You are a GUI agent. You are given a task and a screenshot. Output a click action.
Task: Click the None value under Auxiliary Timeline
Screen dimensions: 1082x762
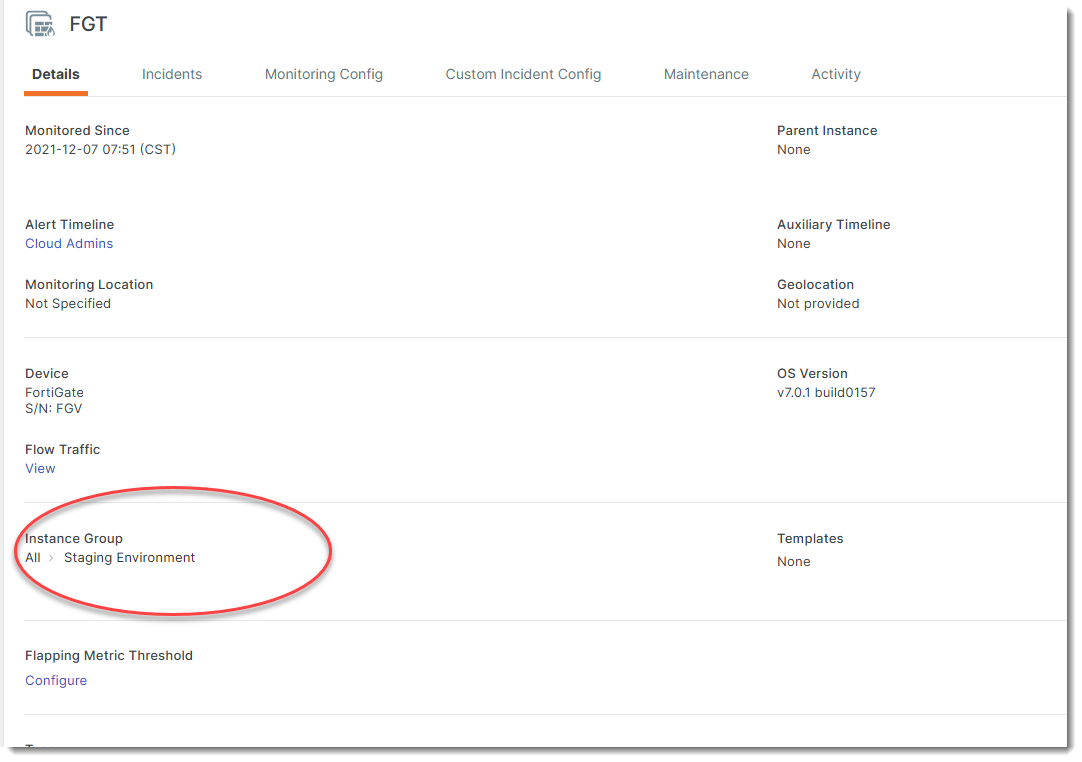(794, 244)
